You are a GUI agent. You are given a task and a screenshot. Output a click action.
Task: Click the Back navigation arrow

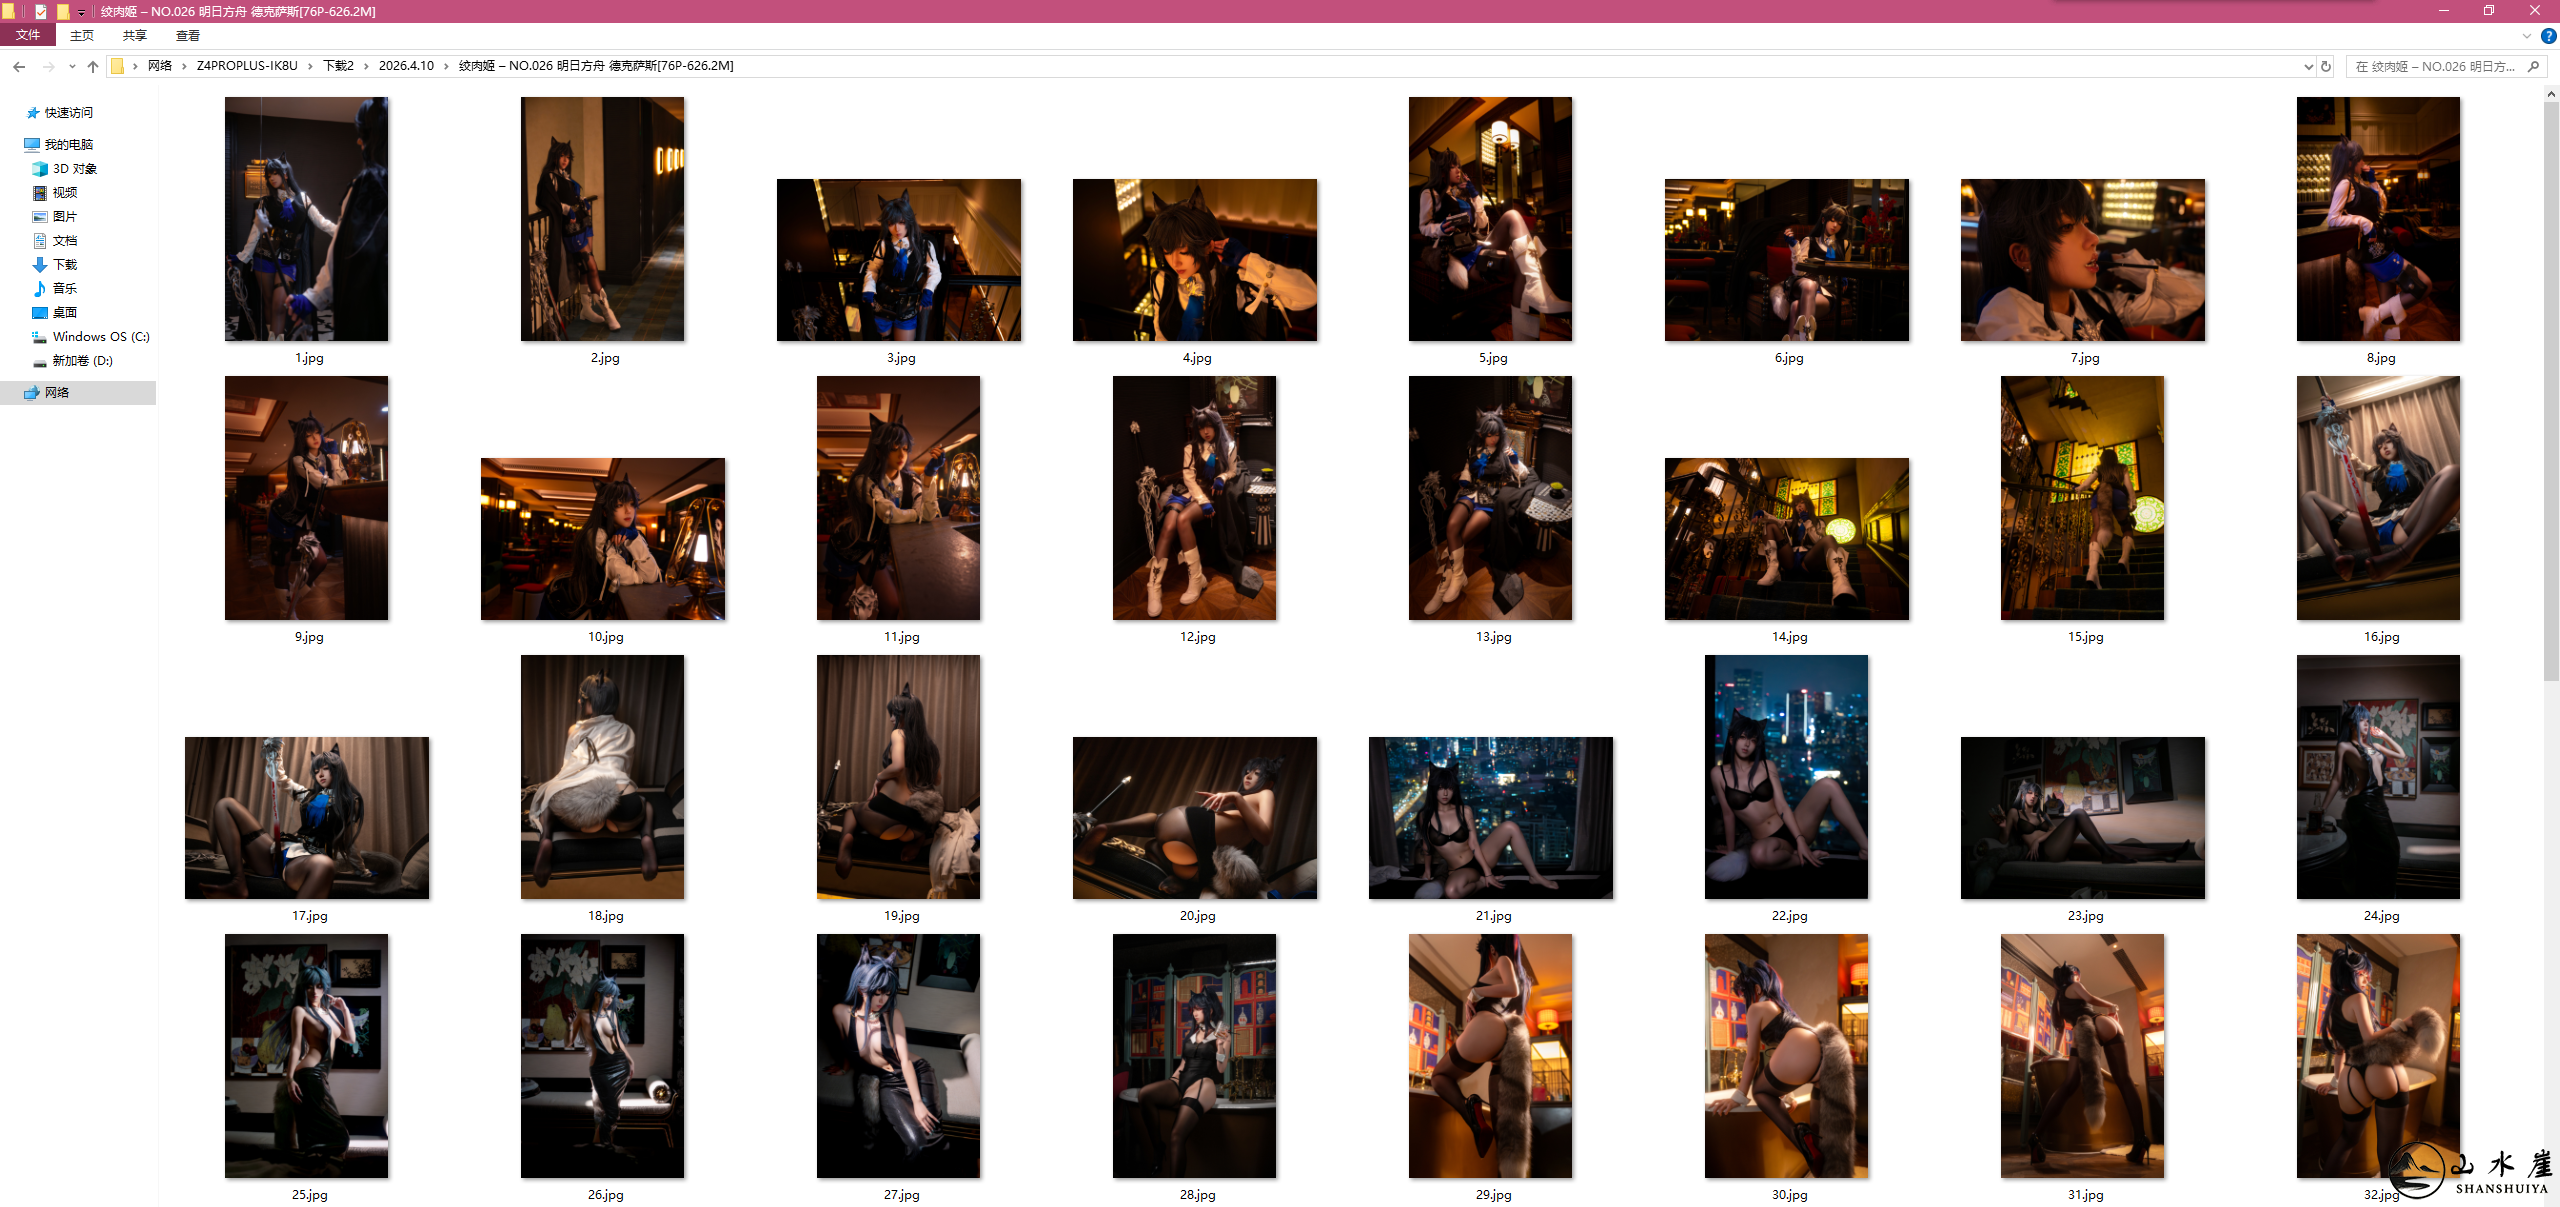pyautogui.click(x=19, y=66)
